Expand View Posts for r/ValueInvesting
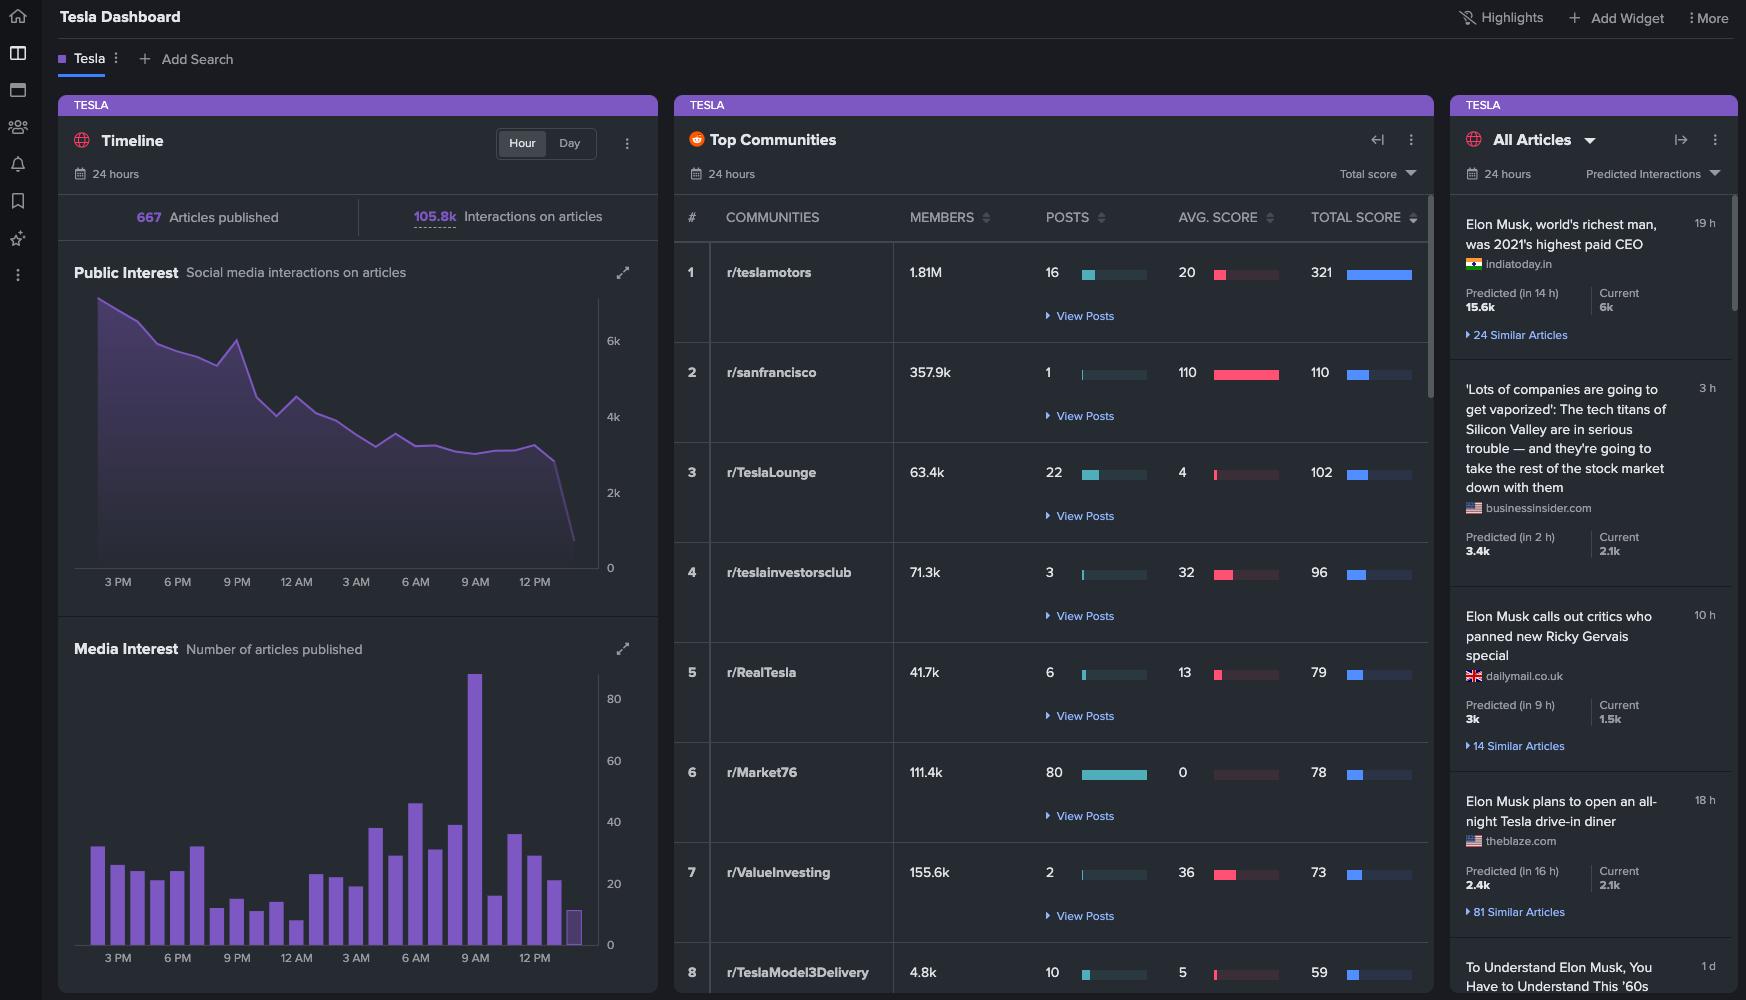The width and height of the screenshot is (1746, 1000). (1080, 916)
